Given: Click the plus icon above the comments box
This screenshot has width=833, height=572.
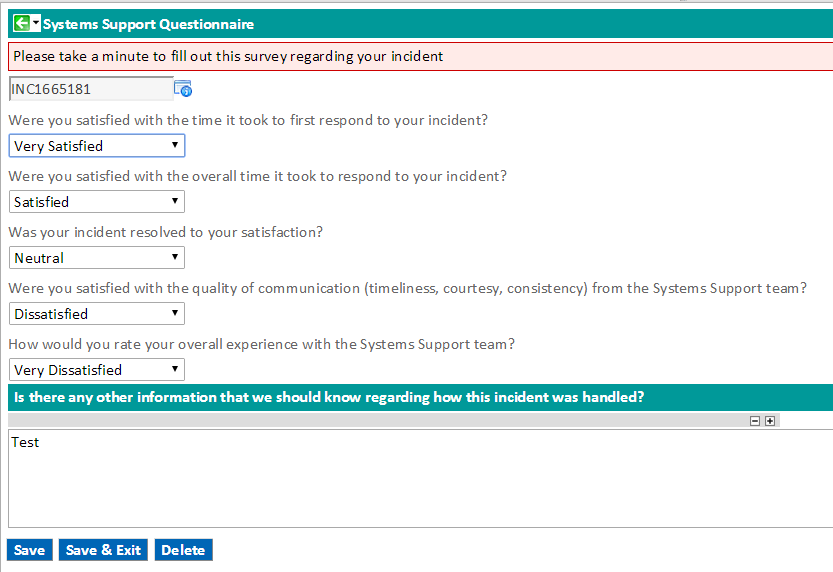Looking at the screenshot, I should click(x=770, y=421).
